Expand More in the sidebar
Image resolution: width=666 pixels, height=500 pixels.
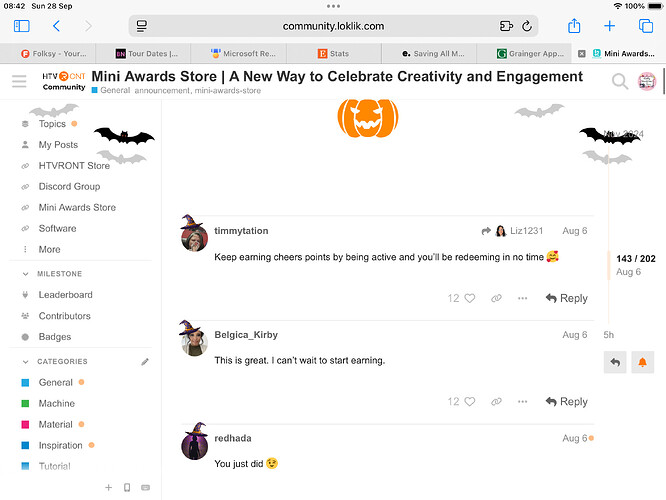pos(49,249)
